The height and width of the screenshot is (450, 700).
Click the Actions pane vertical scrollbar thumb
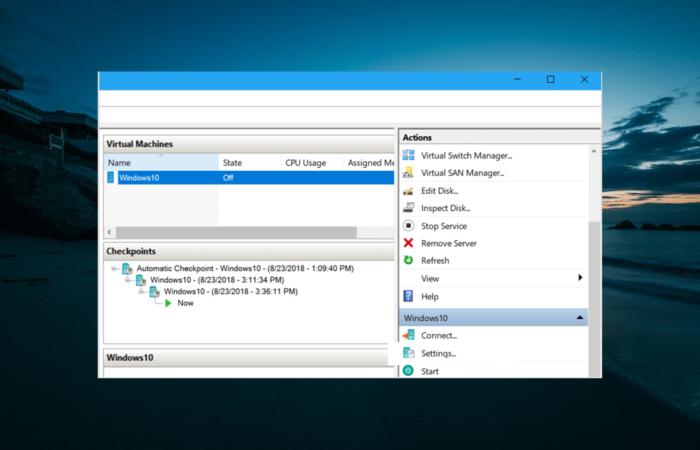coord(594,299)
